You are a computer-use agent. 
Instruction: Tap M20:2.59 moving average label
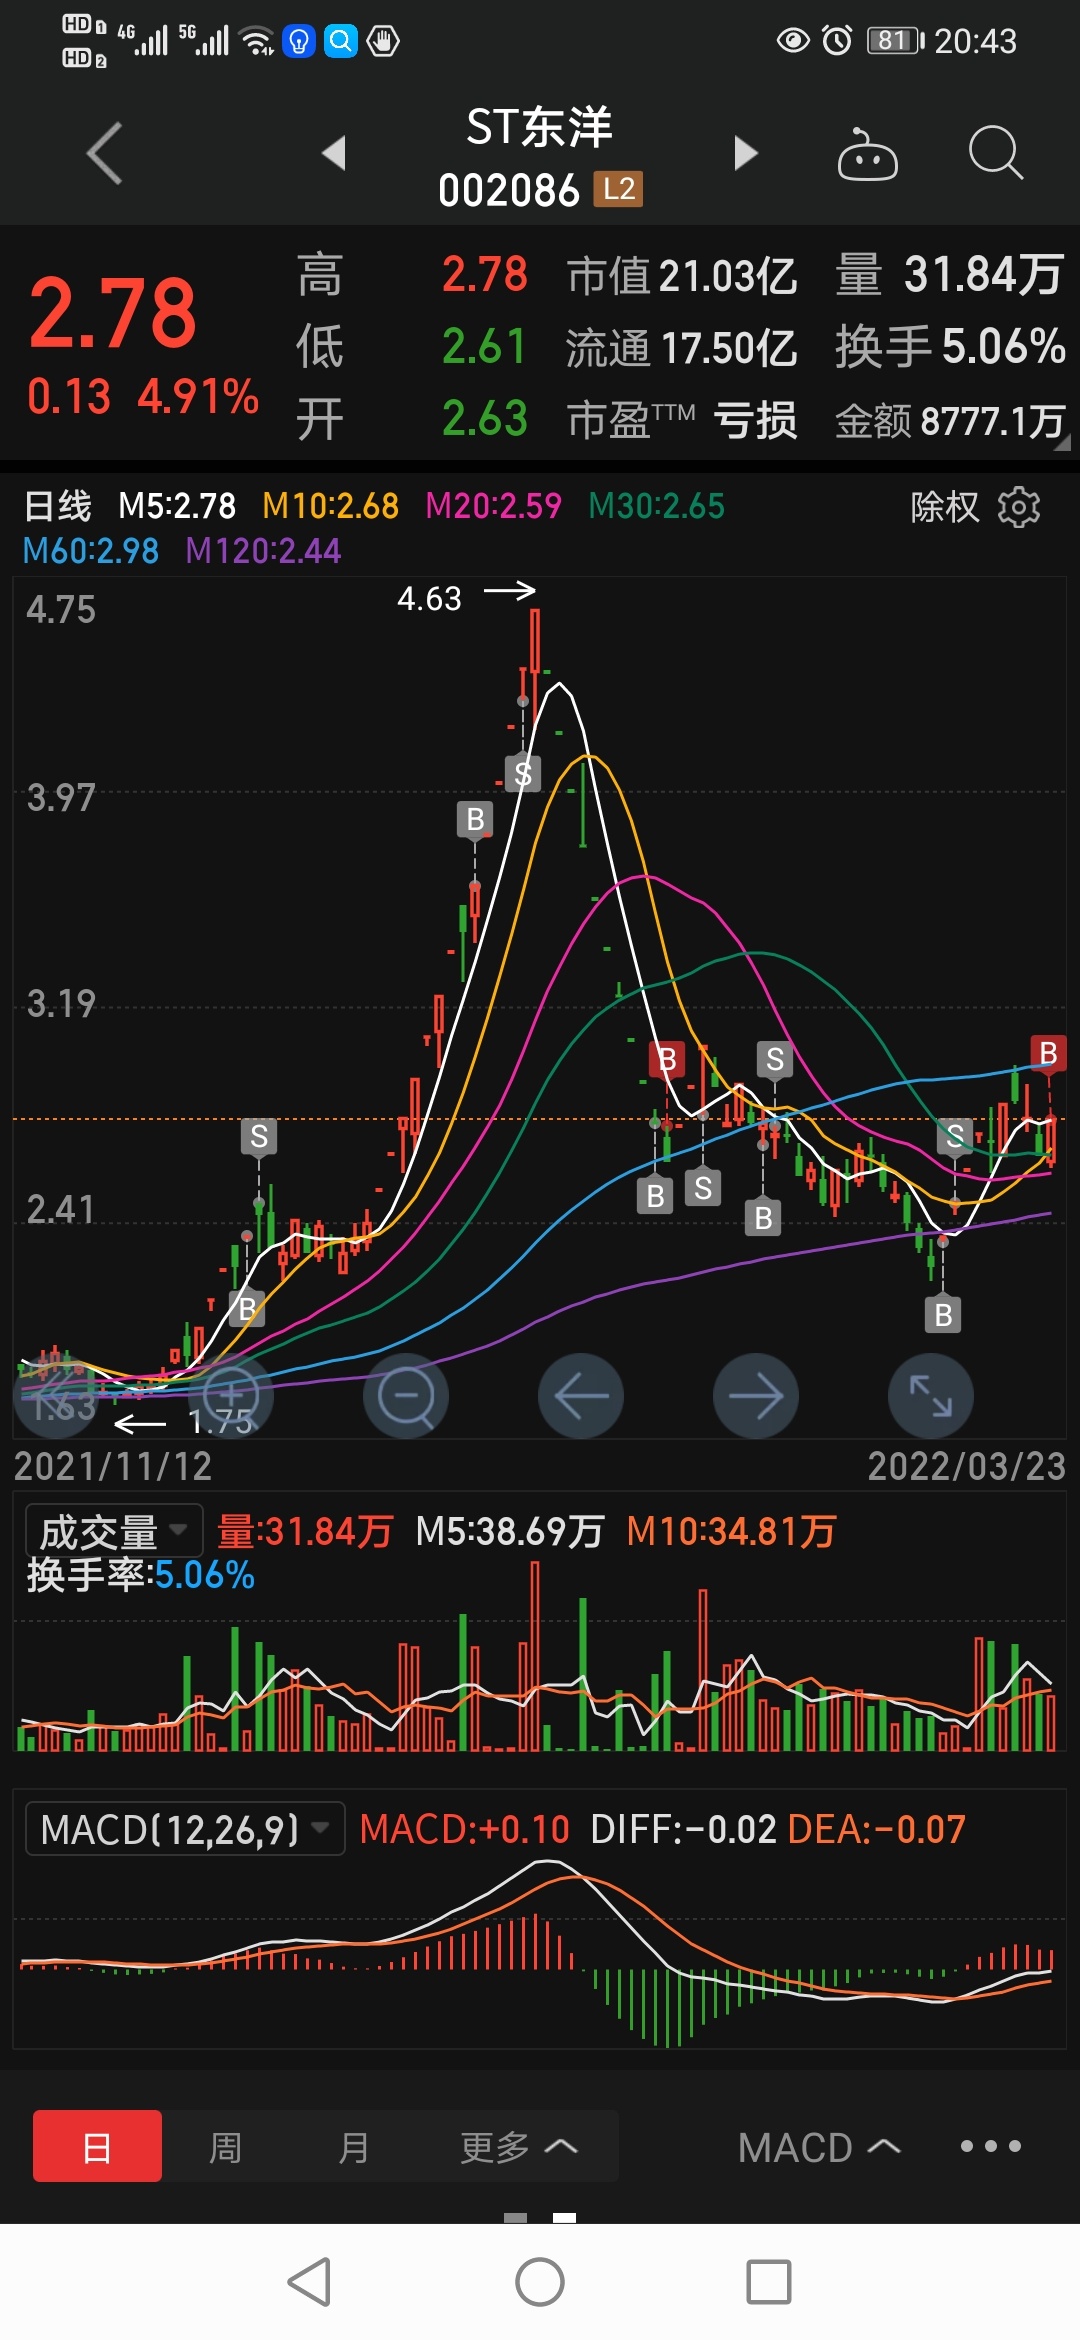point(493,506)
